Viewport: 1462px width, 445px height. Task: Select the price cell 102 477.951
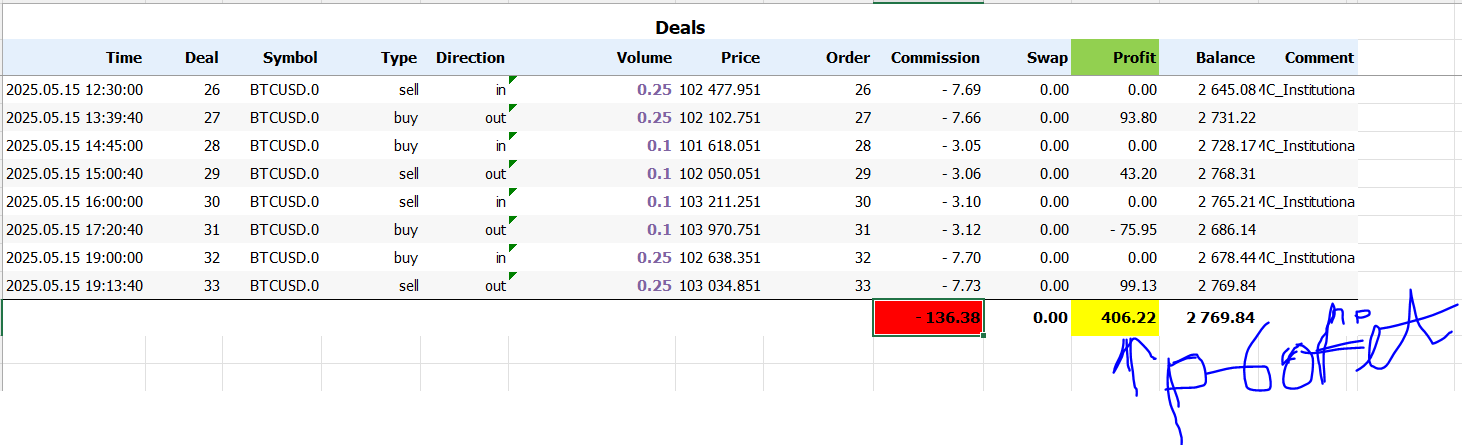[x=719, y=90]
